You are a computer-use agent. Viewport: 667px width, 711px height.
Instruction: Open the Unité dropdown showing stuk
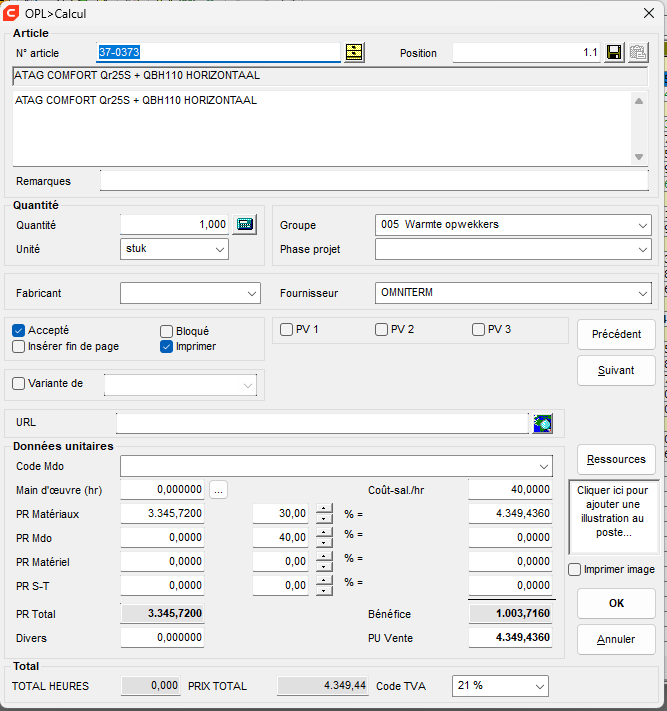click(174, 249)
